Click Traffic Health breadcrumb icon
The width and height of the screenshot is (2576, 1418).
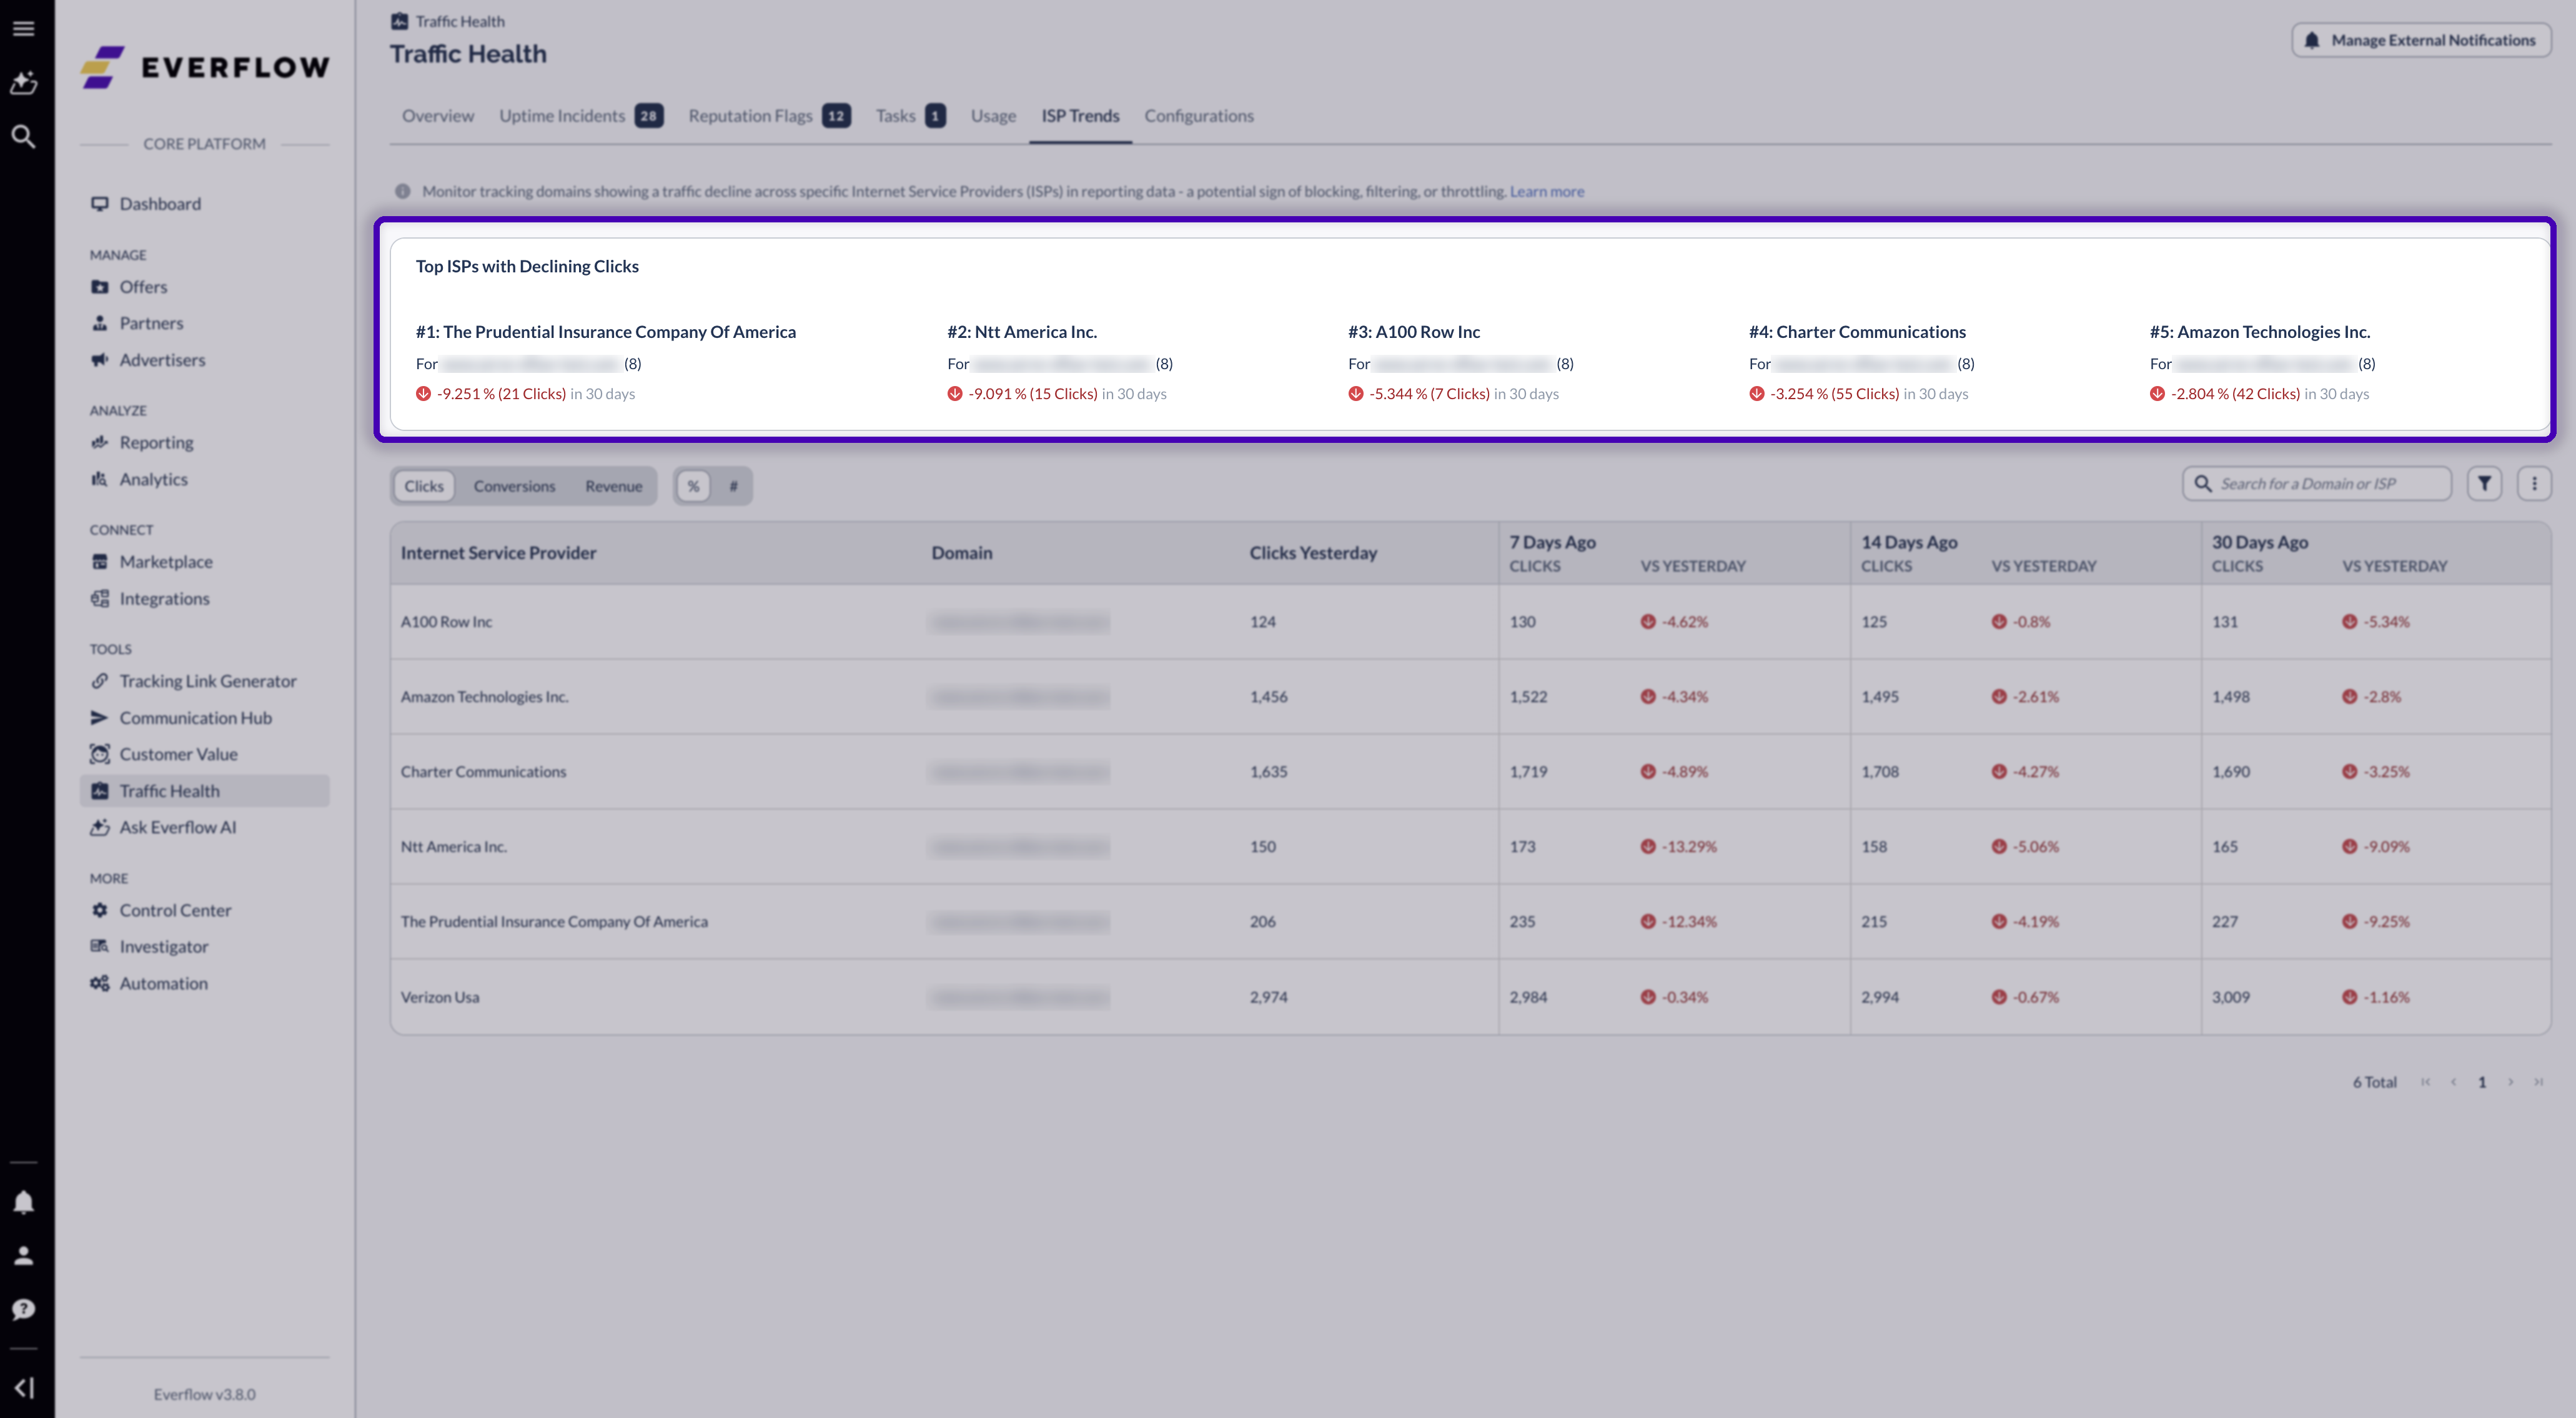[399, 21]
